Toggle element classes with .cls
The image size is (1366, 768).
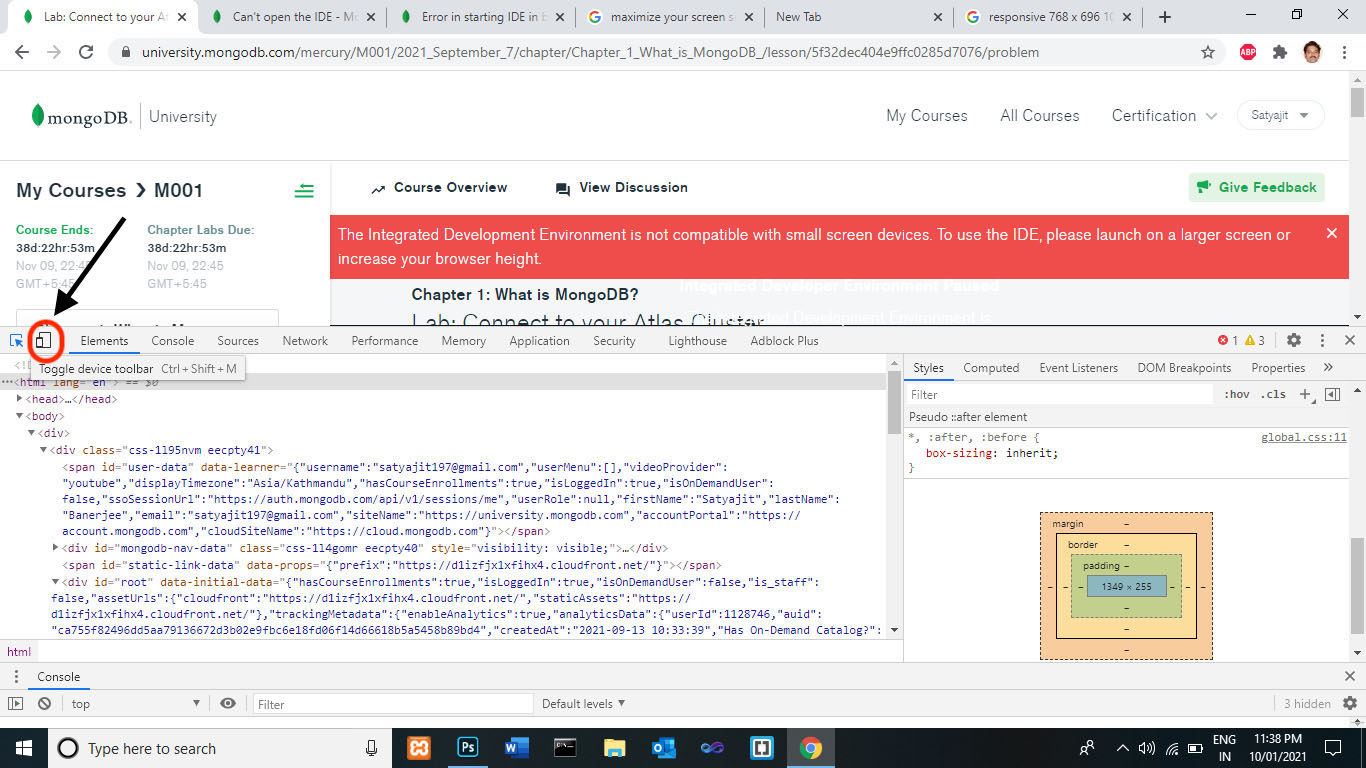pyautogui.click(x=1271, y=394)
